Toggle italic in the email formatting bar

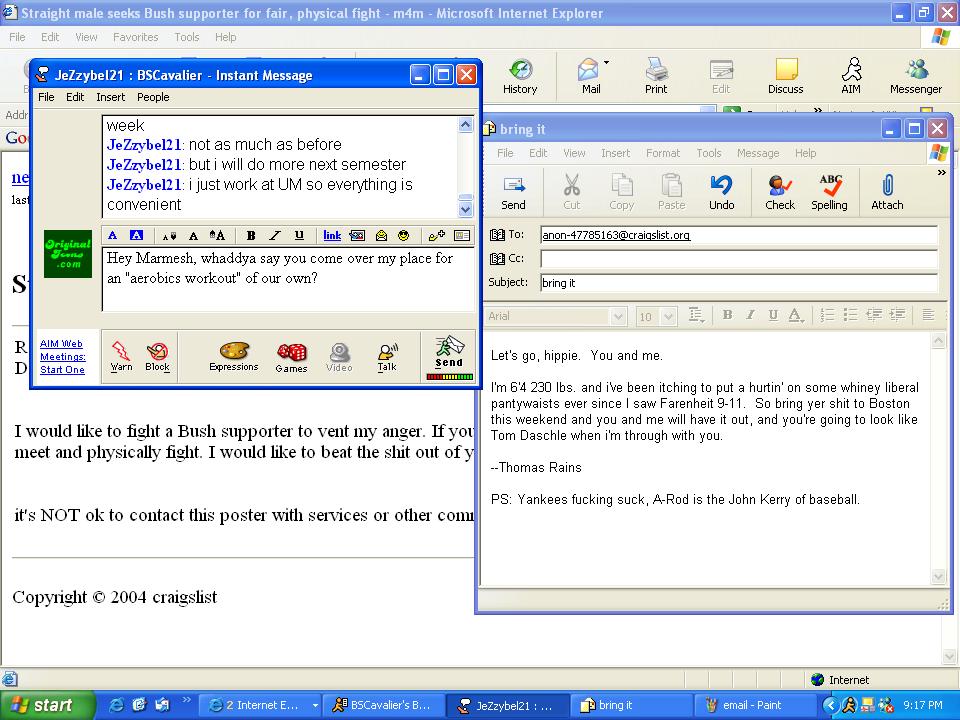coord(750,315)
